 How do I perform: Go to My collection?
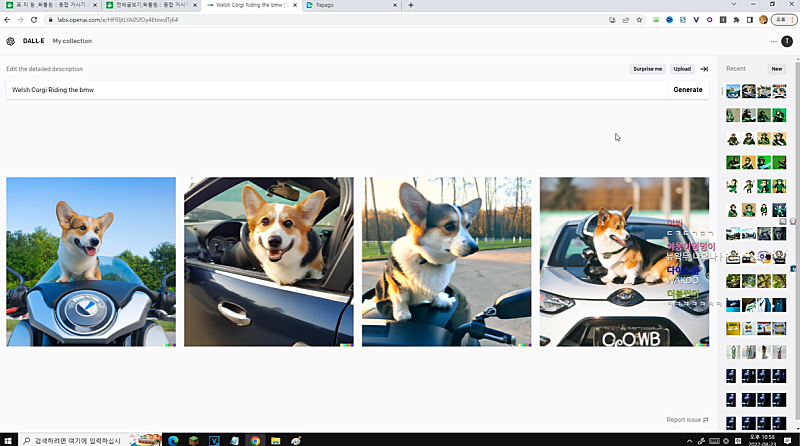pos(72,41)
